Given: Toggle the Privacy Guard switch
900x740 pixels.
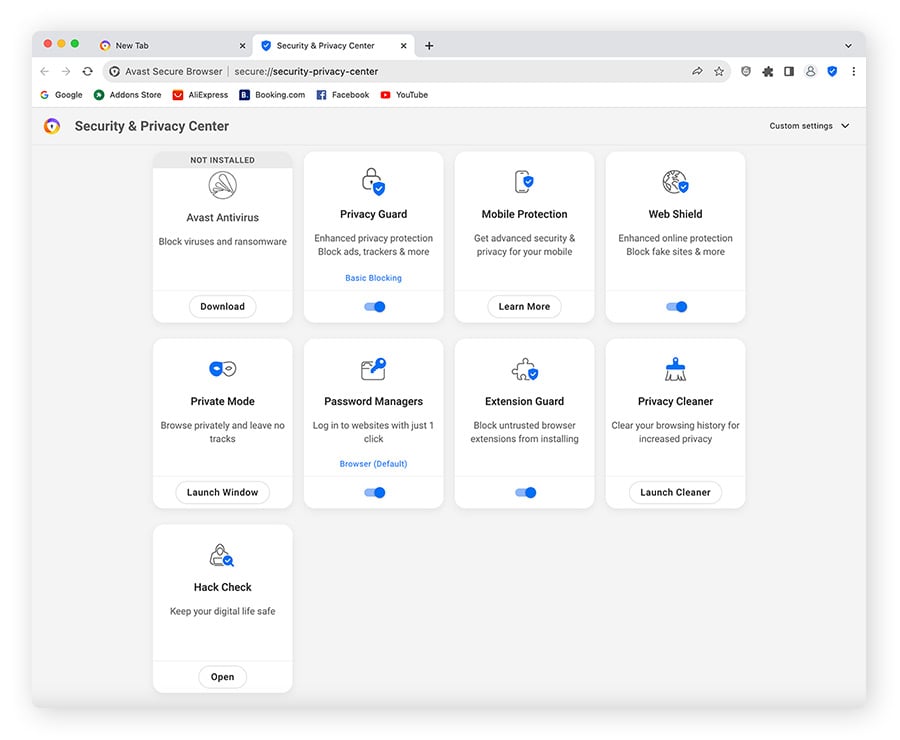Looking at the screenshot, I should pos(374,307).
